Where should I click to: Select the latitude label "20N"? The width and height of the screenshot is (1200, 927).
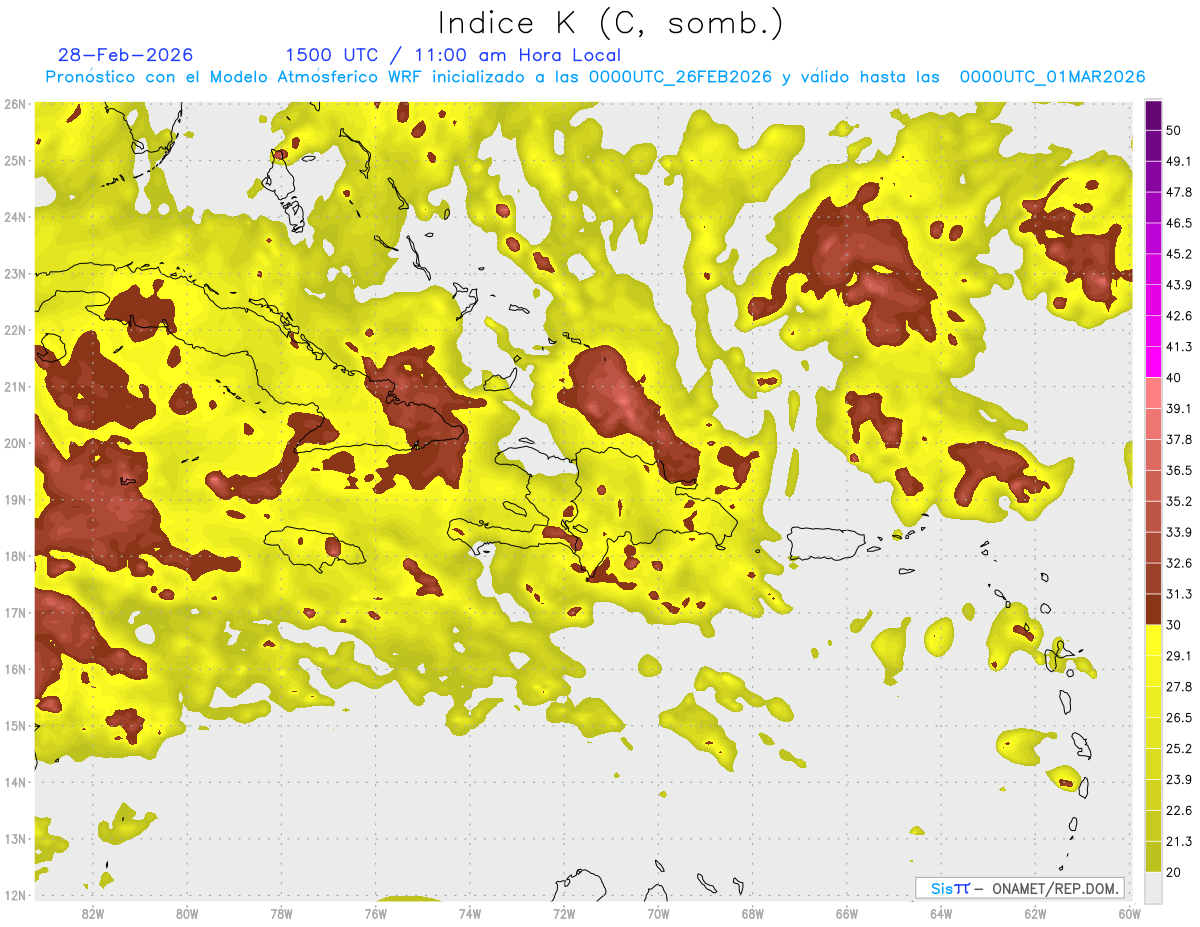tap(14, 443)
